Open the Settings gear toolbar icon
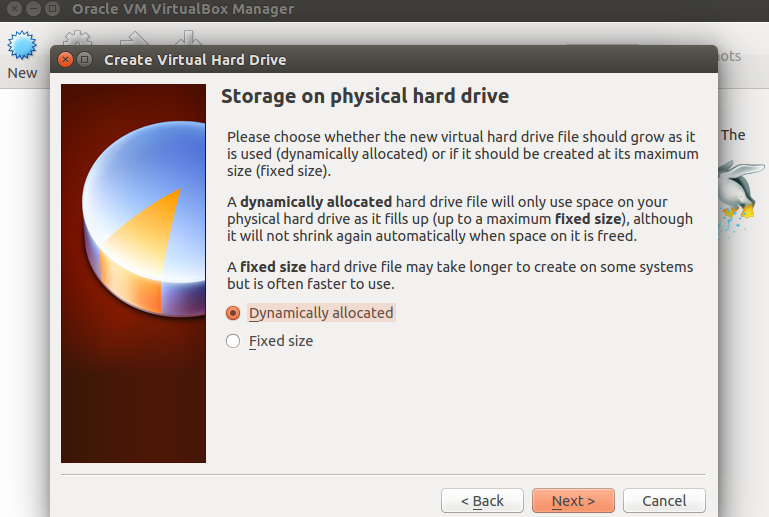The width and height of the screenshot is (769, 517). (x=77, y=38)
